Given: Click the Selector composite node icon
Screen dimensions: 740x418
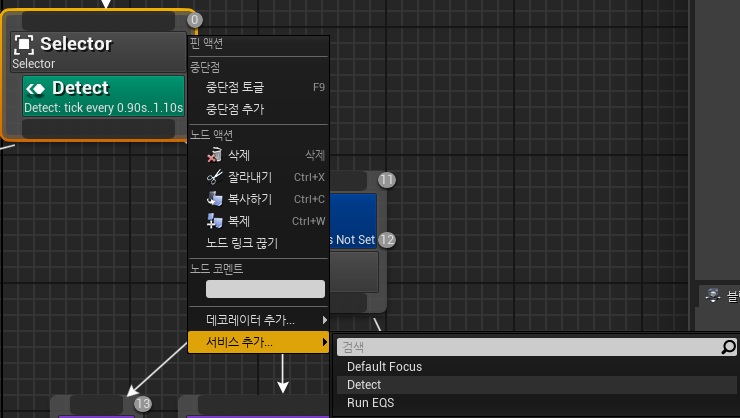Looking at the screenshot, I should [24, 44].
